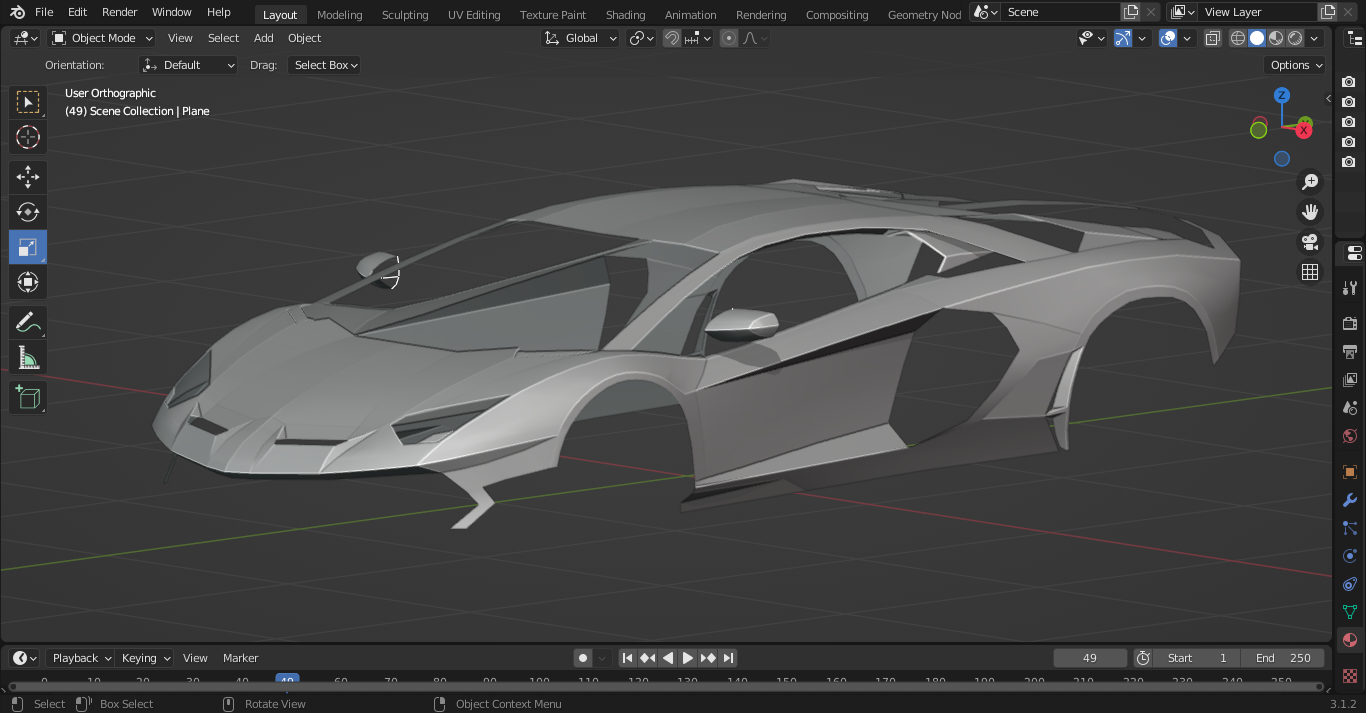Open the View Layer properties tab
This screenshot has height=713, width=1366.
pos(1350,380)
